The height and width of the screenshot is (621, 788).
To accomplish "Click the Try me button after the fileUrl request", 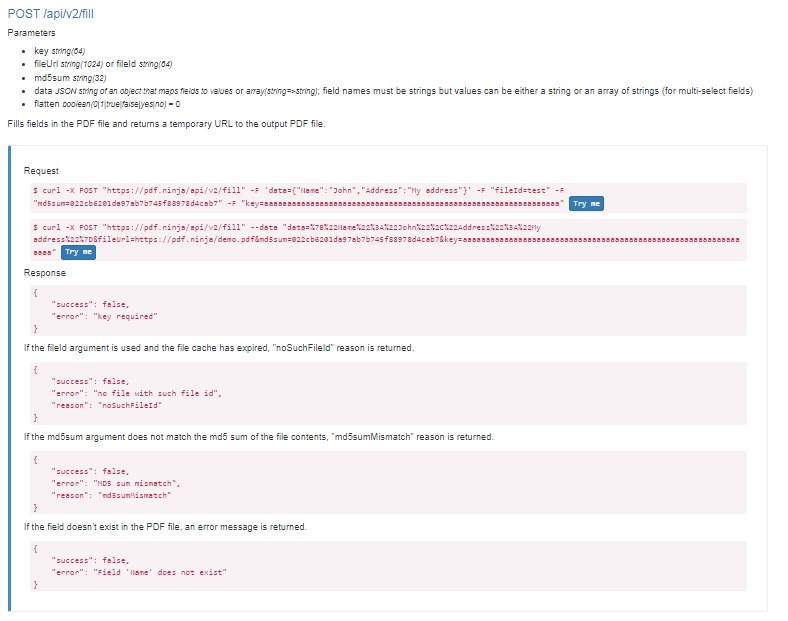I will [78, 252].
